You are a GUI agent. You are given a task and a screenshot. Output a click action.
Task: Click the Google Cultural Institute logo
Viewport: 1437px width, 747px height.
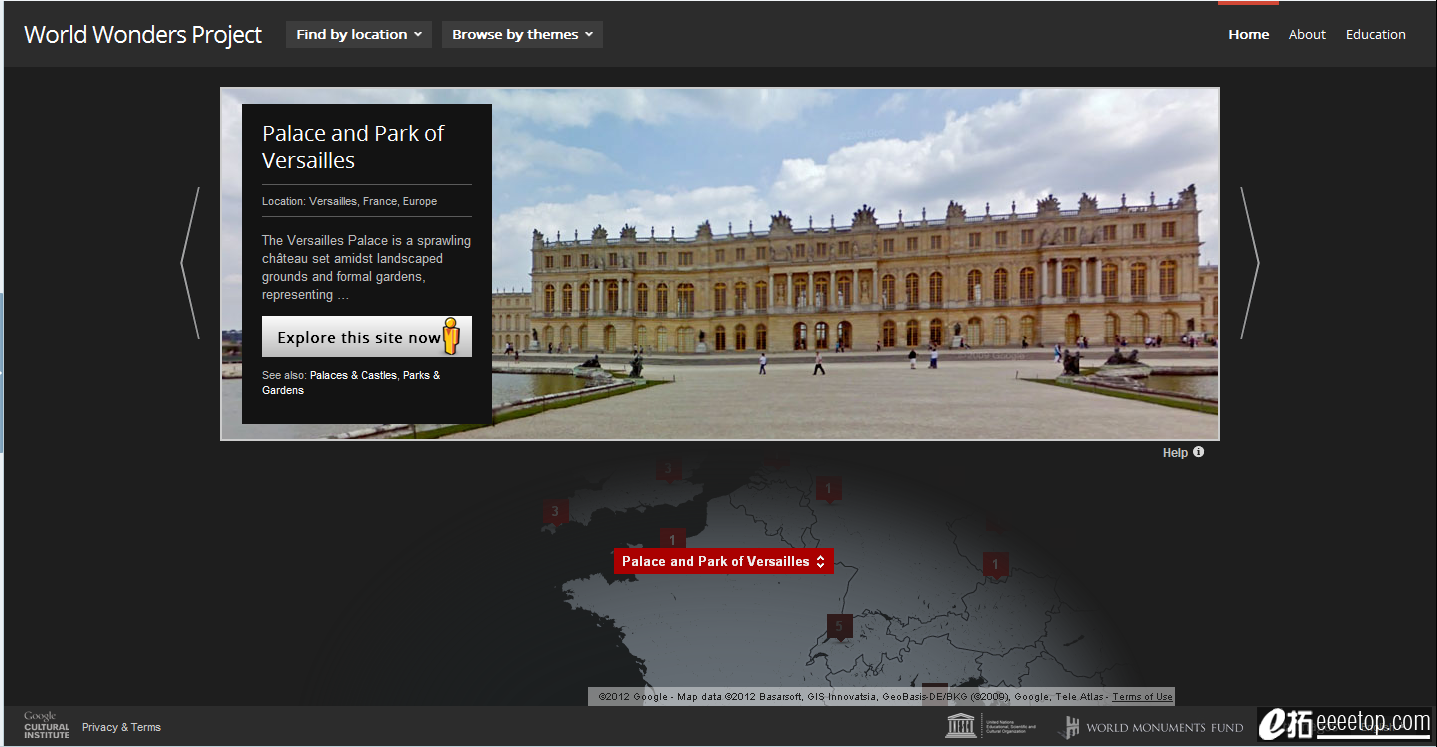click(x=46, y=725)
